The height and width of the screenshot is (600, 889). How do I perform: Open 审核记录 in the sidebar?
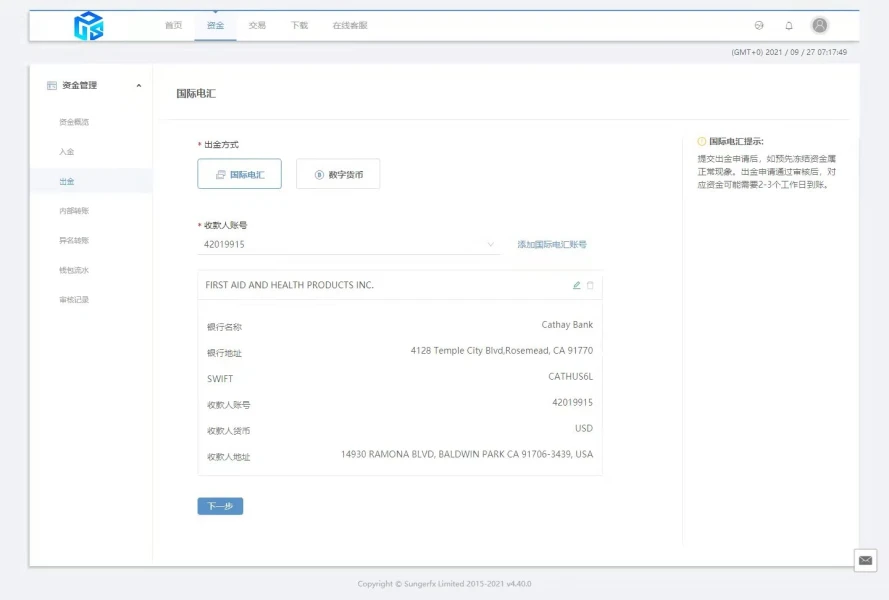pos(74,300)
